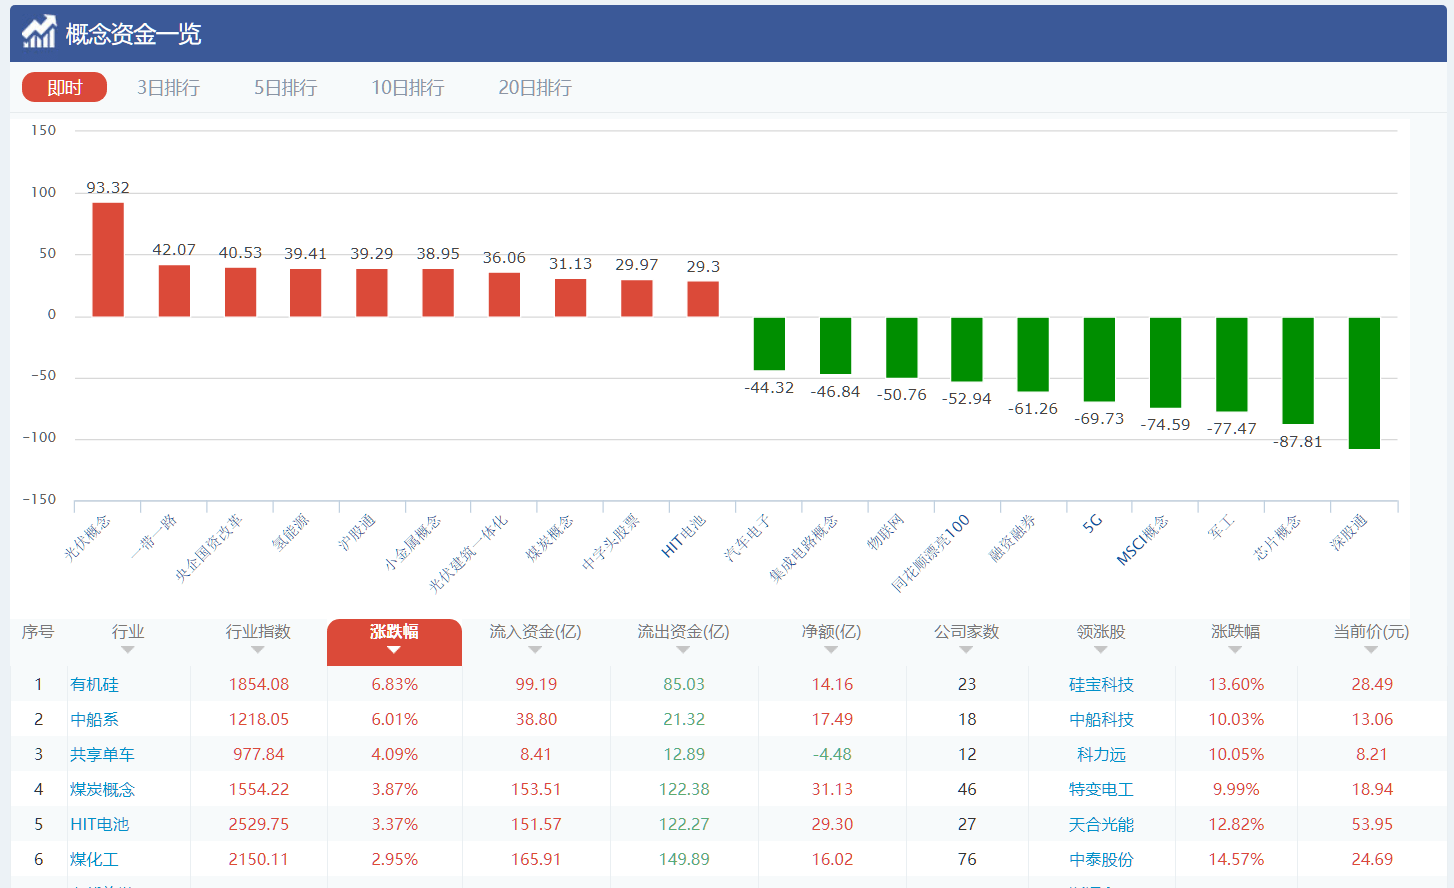
Task: Open leading stock 中泰股份
Action: pos(1101,860)
